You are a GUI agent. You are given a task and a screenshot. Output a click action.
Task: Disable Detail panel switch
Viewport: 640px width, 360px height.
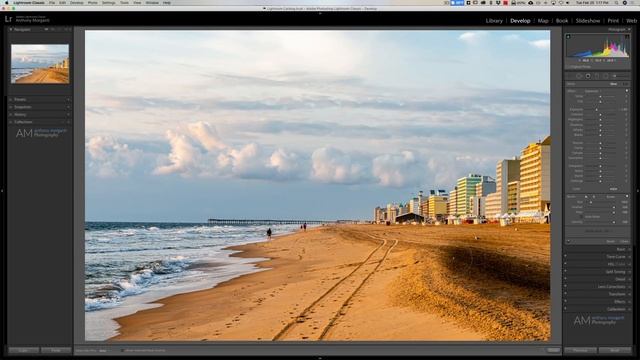tap(566, 279)
